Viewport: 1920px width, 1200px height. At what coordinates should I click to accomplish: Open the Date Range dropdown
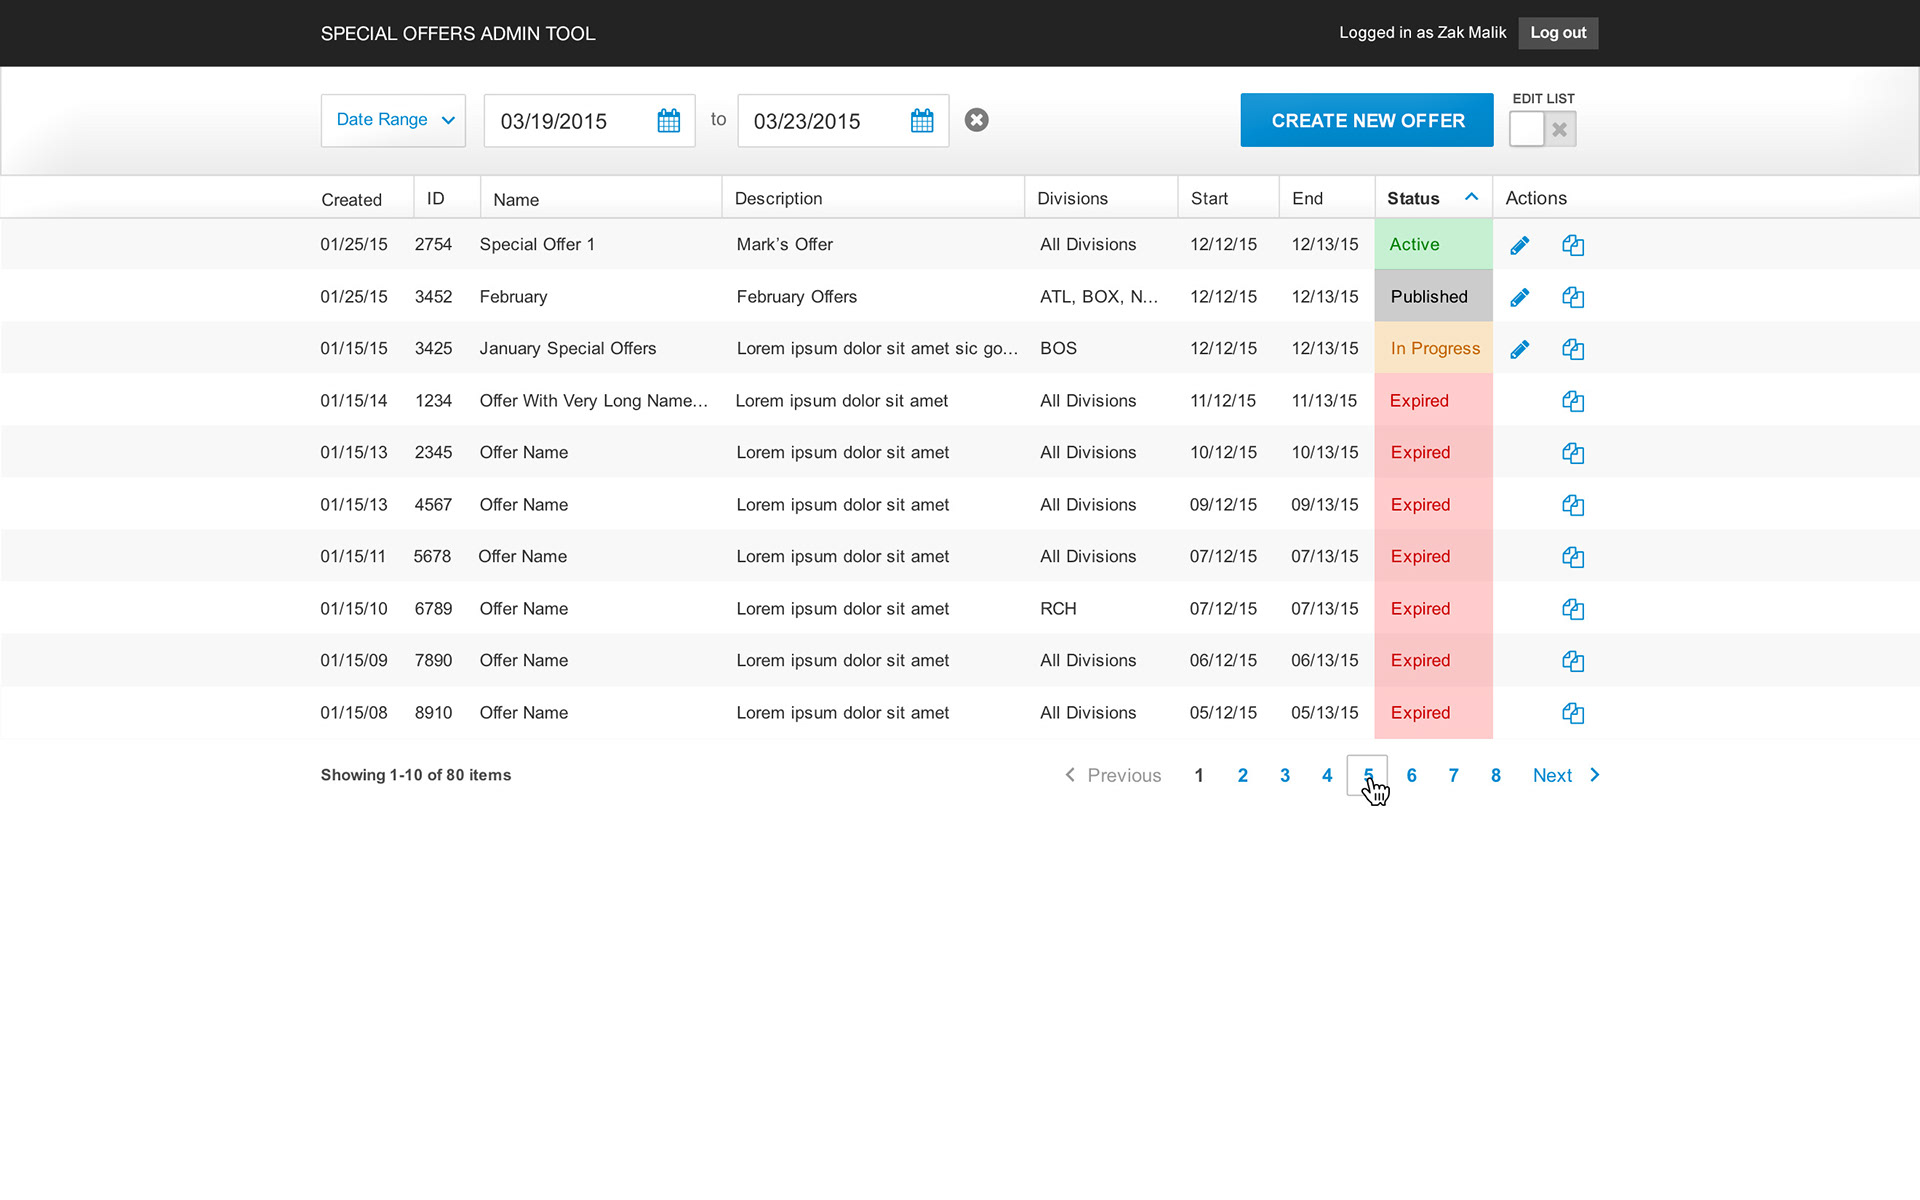click(393, 120)
